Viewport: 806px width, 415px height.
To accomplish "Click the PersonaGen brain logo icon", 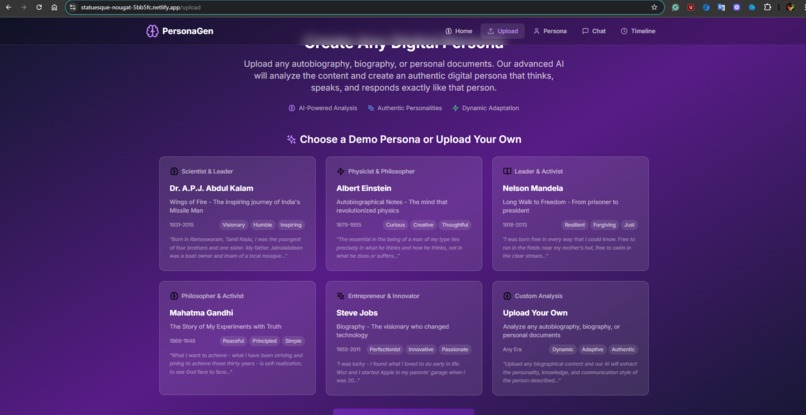I will tap(152, 31).
